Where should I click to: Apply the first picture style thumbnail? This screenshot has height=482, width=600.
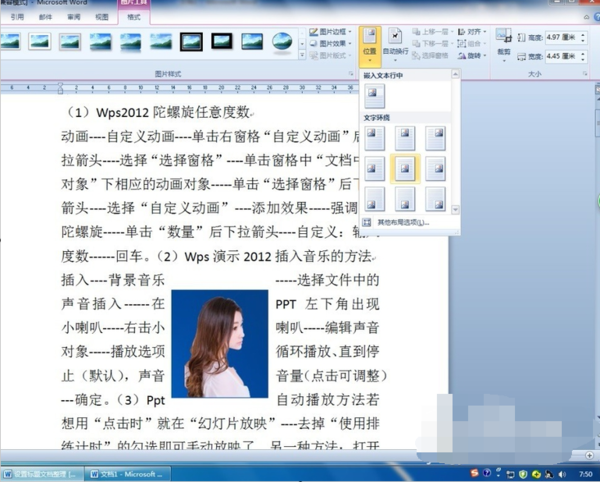tap(10, 41)
